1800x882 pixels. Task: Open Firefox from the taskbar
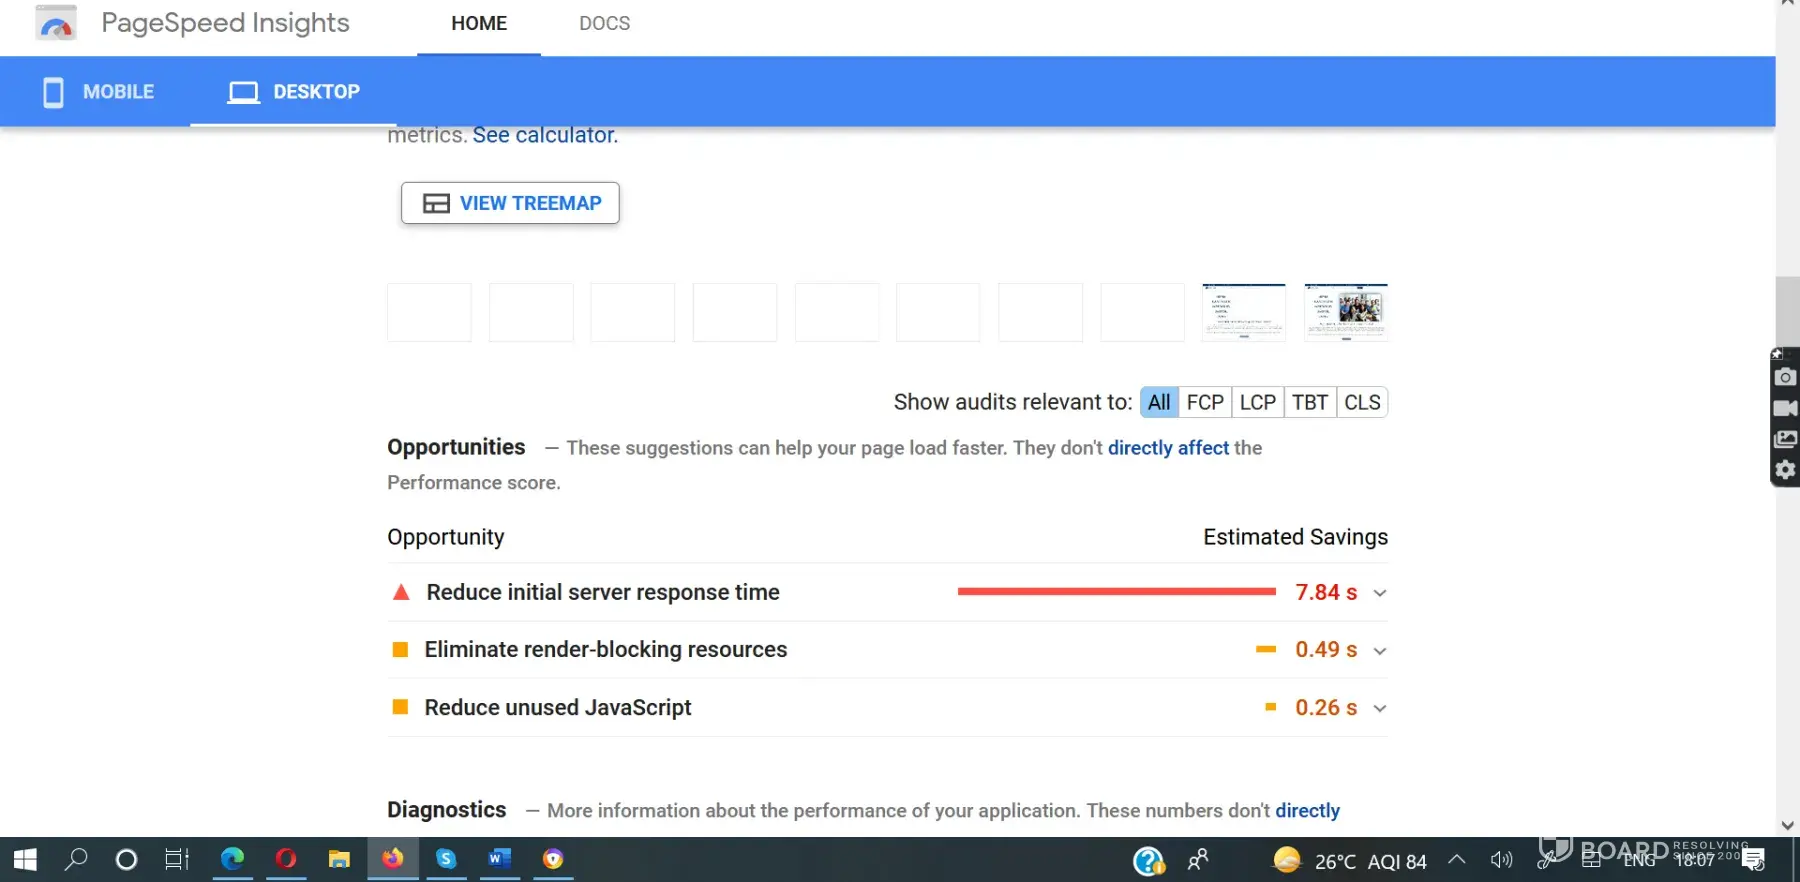(x=392, y=859)
